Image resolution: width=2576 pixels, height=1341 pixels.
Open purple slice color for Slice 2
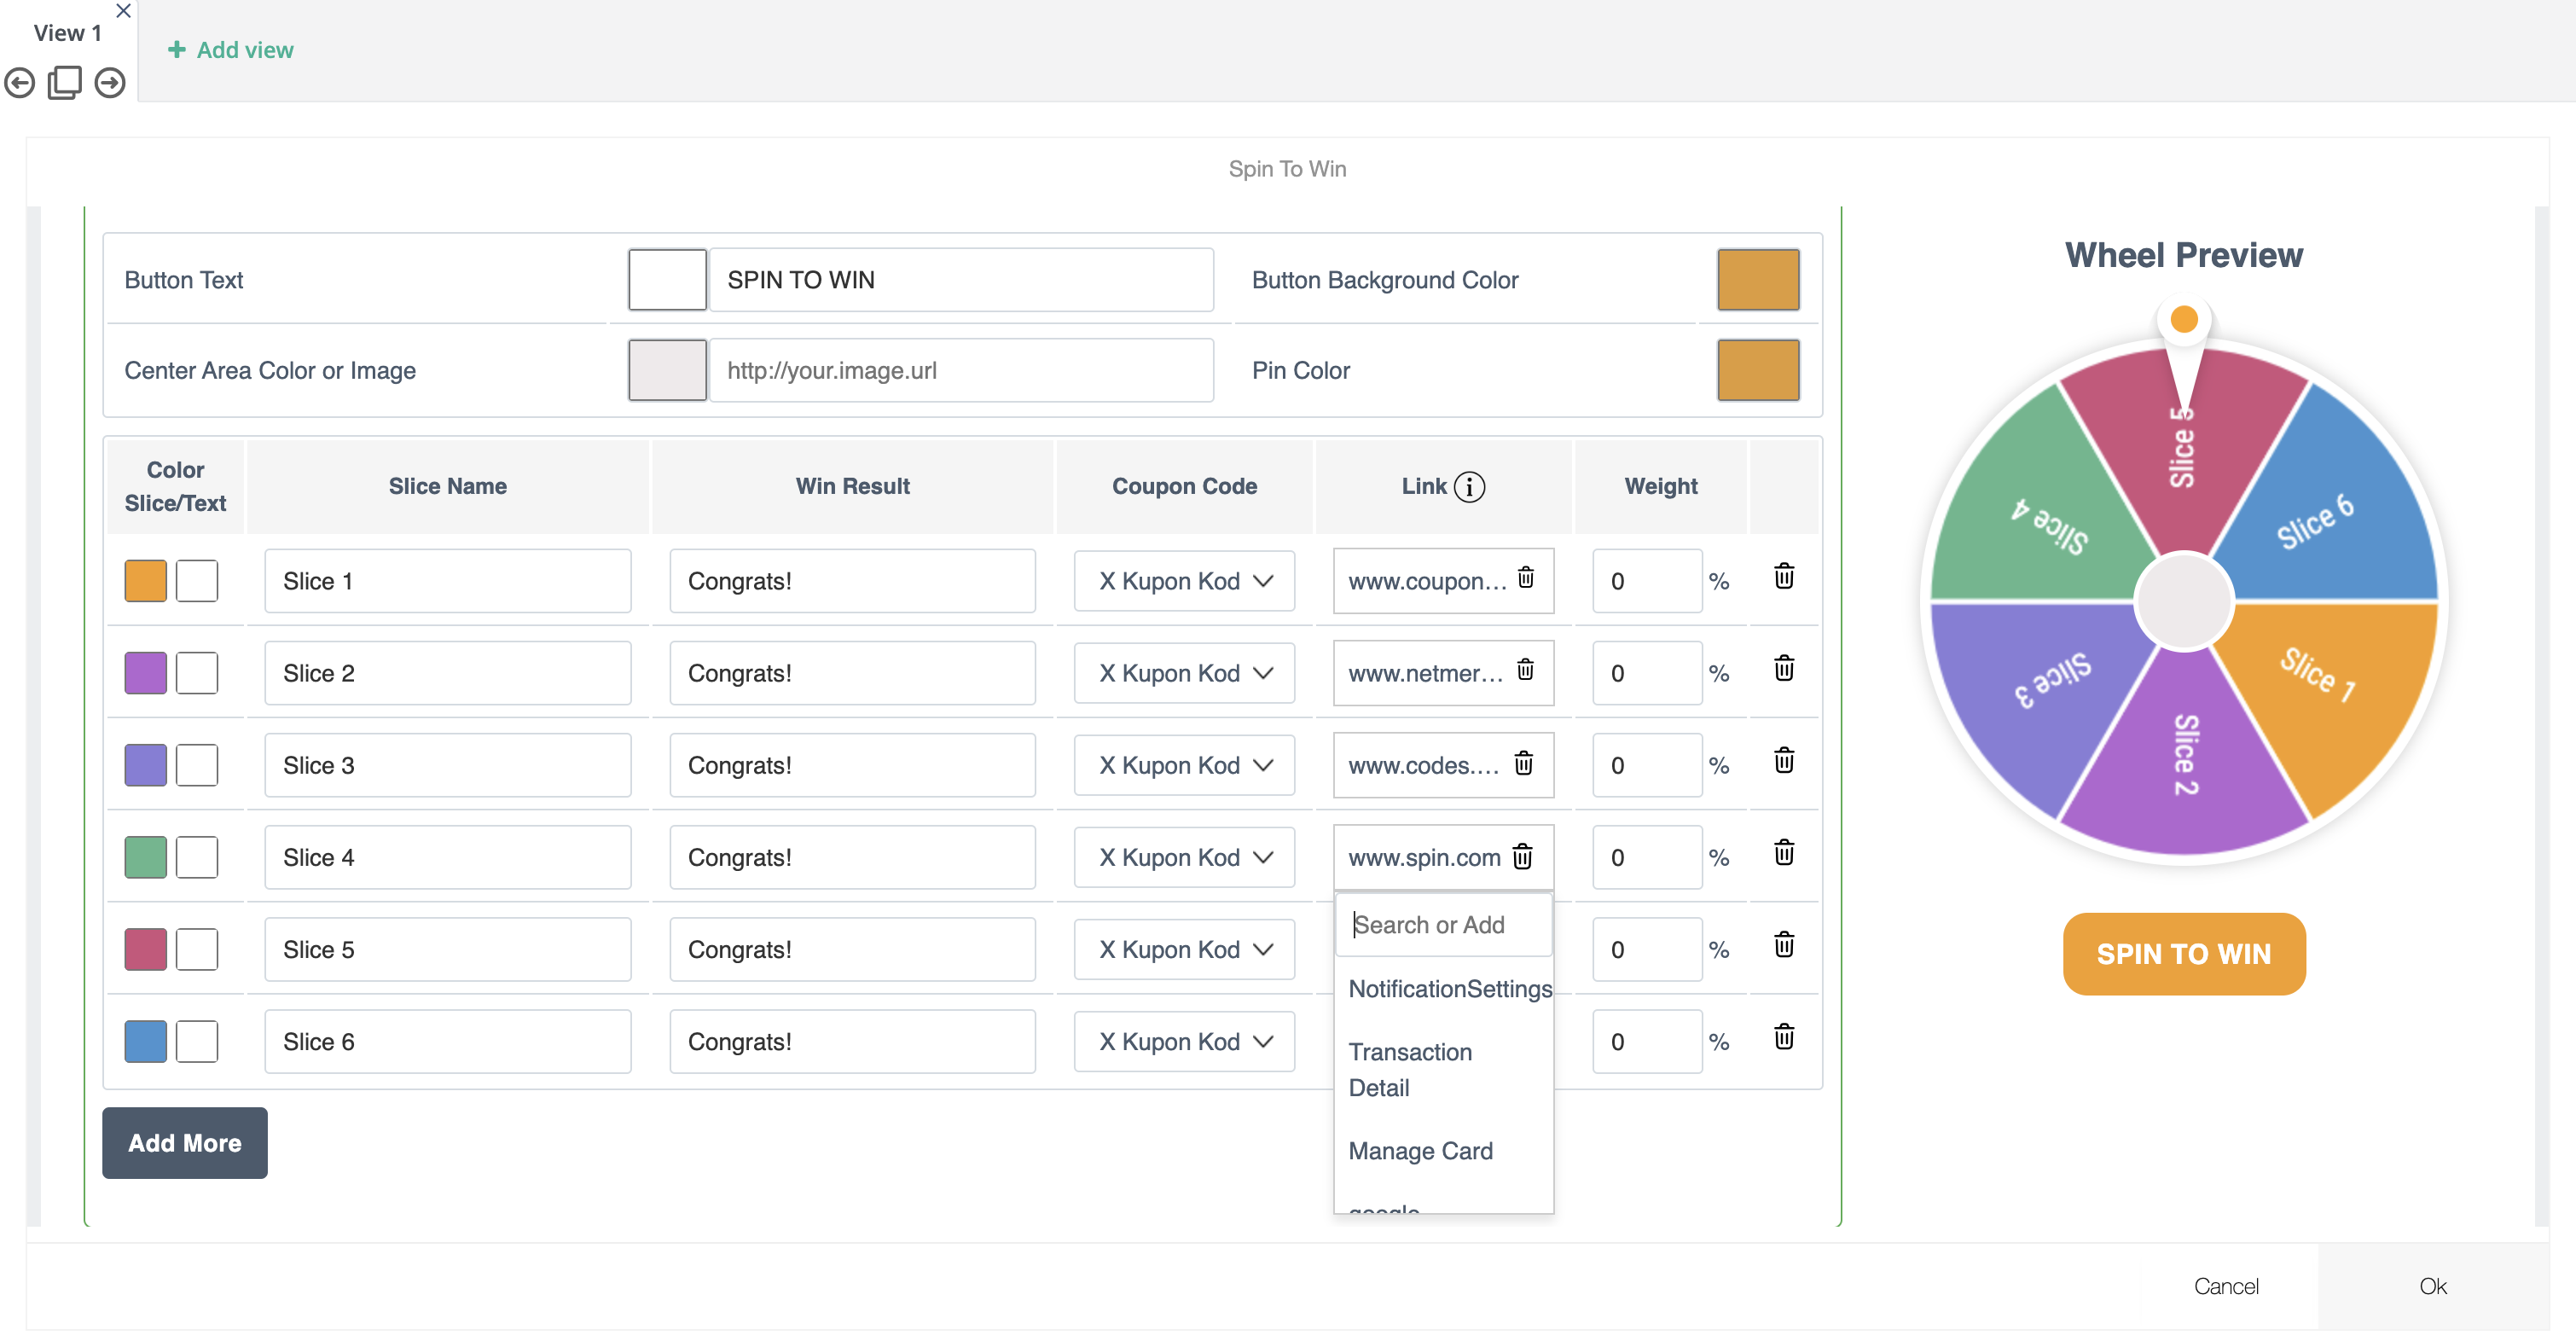click(x=146, y=673)
